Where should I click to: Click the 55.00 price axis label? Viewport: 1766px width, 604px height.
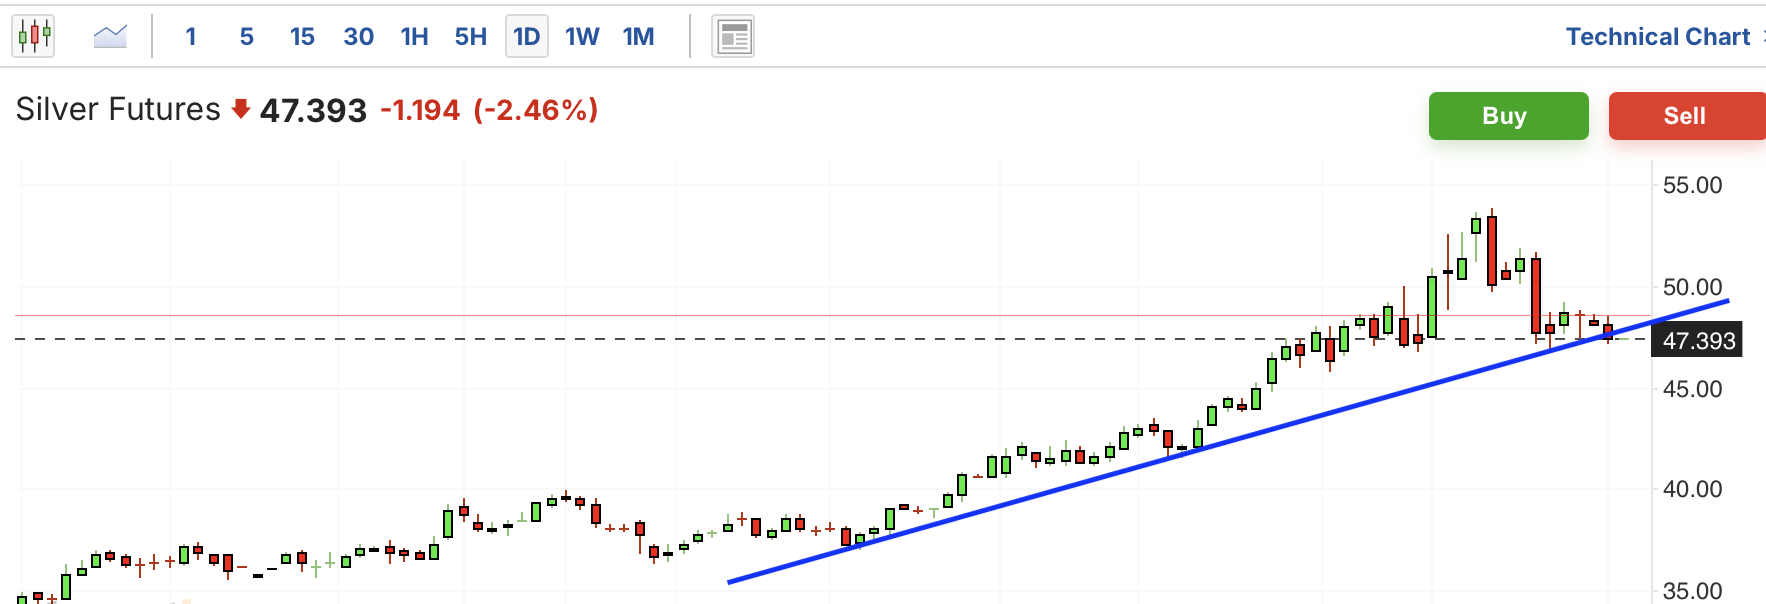coord(1692,185)
